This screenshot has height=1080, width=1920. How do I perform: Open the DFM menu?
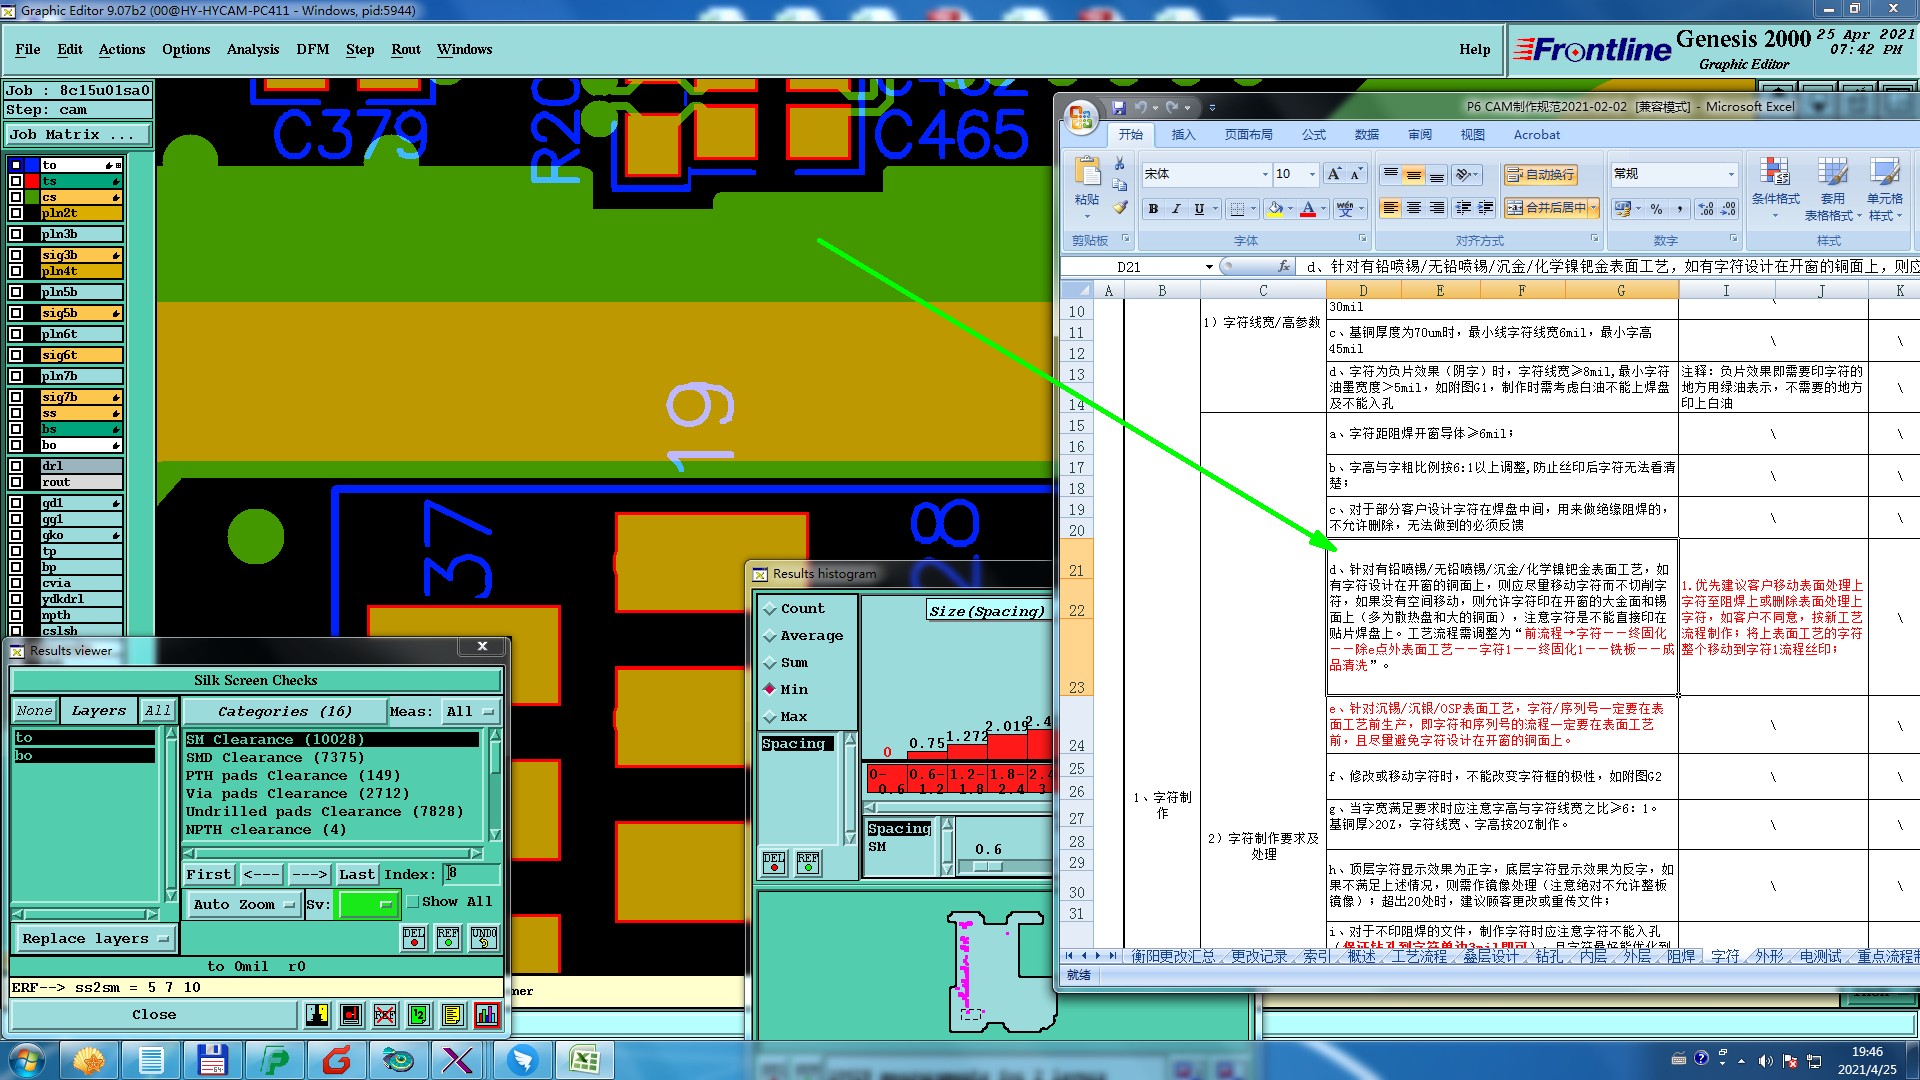pos(312,49)
